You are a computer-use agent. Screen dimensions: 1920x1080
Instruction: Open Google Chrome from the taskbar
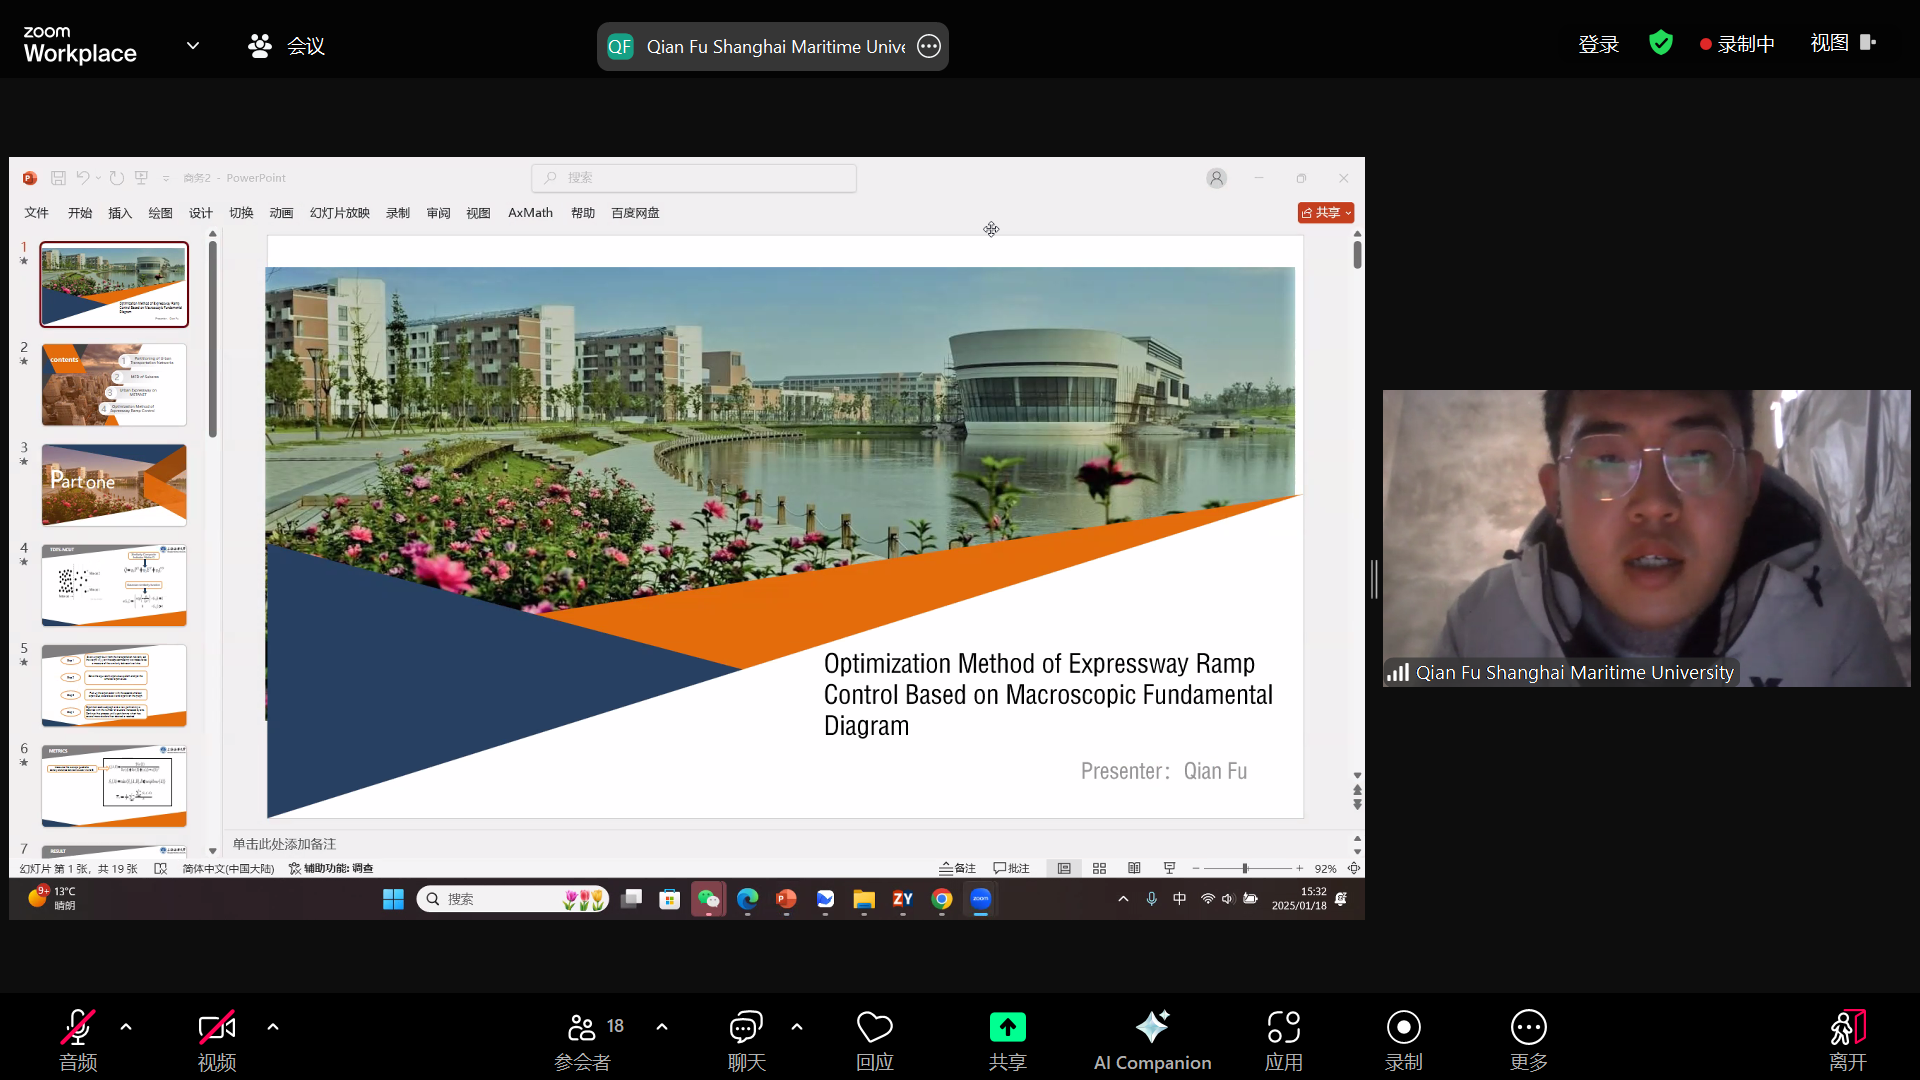941,899
